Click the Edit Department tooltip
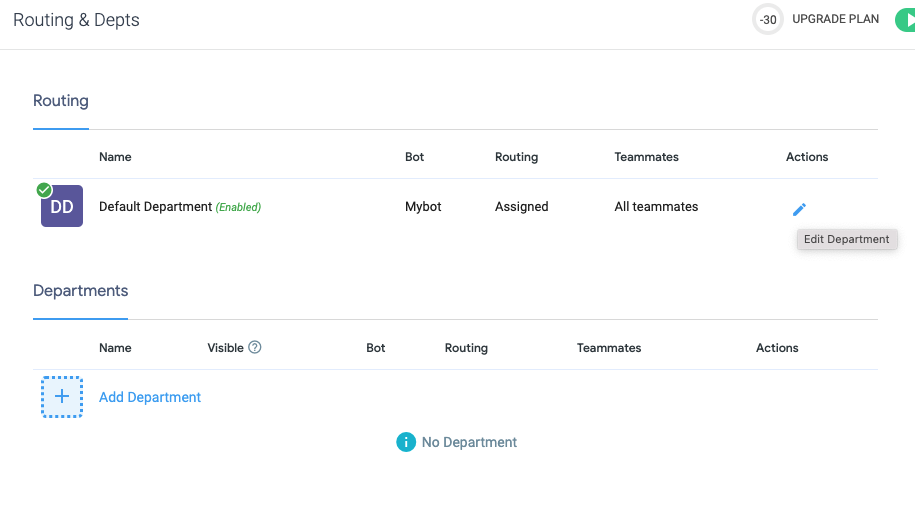The height and width of the screenshot is (518, 915). [x=846, y=240]
